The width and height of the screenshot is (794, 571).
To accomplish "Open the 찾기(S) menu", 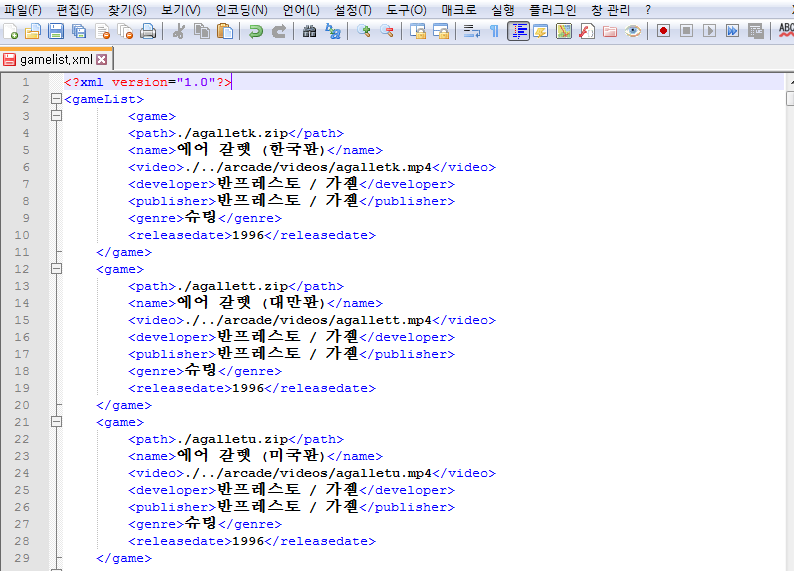I will coord(127,10).
